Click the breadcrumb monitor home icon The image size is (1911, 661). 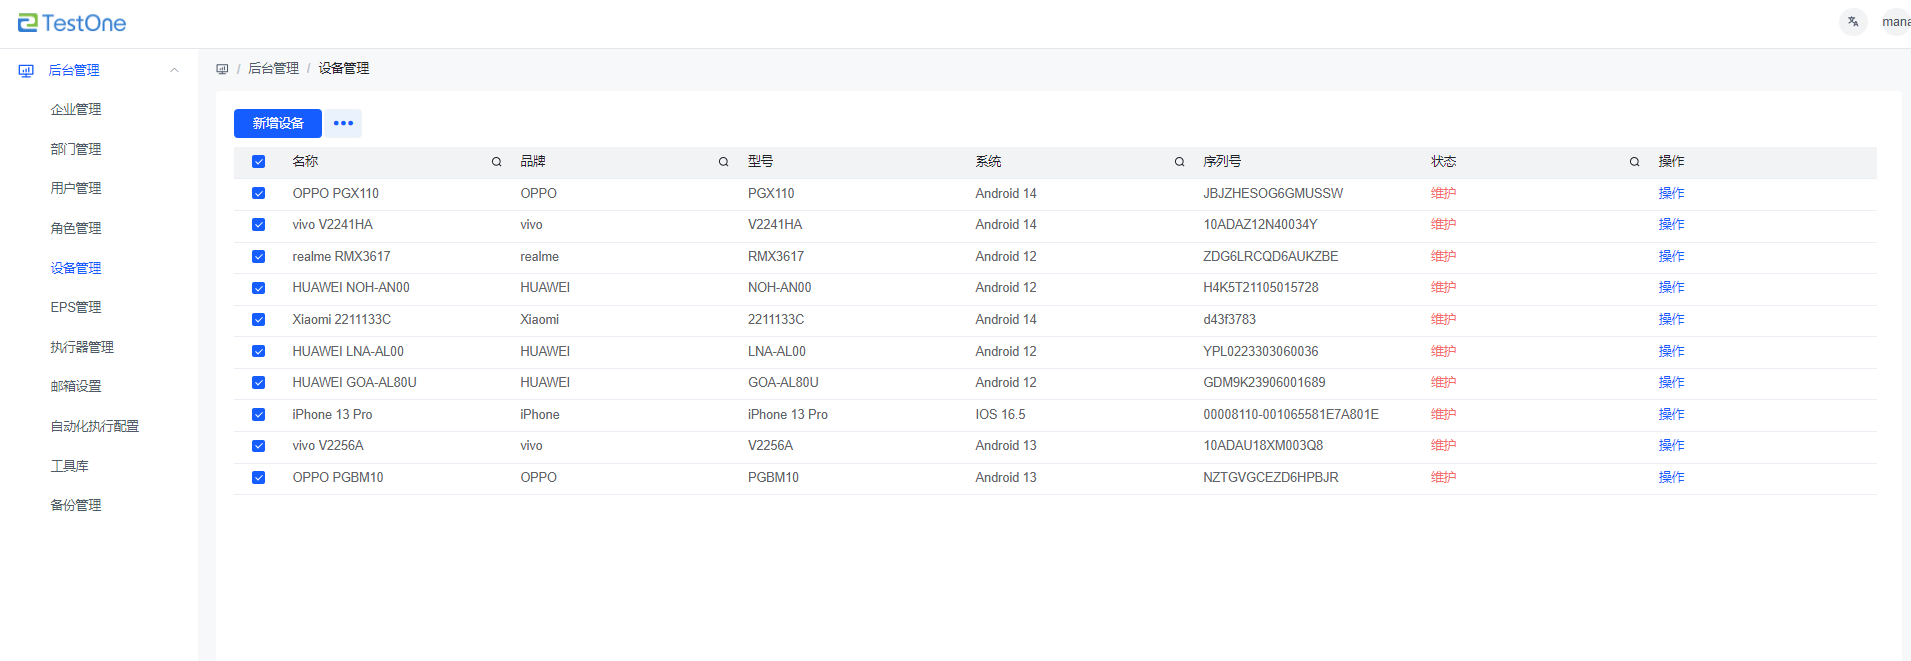pyautogui.click(x=222, y=69)
